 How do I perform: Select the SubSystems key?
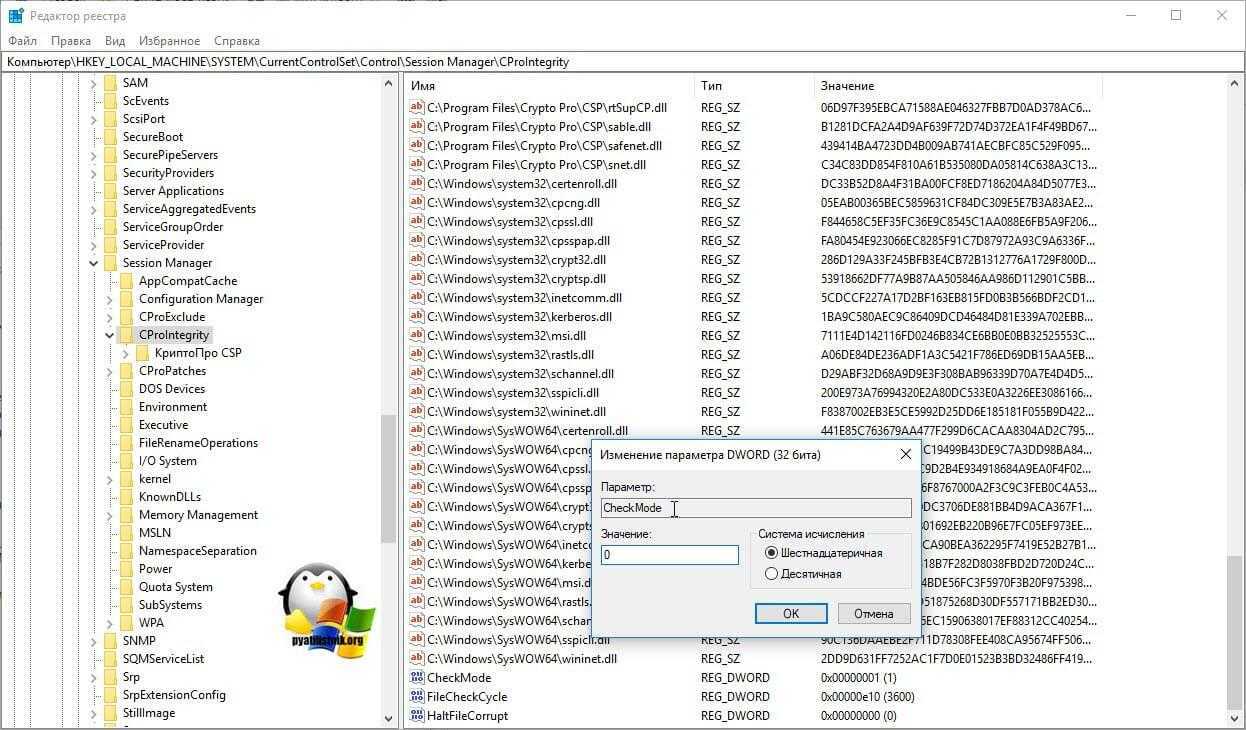[170, 605]
